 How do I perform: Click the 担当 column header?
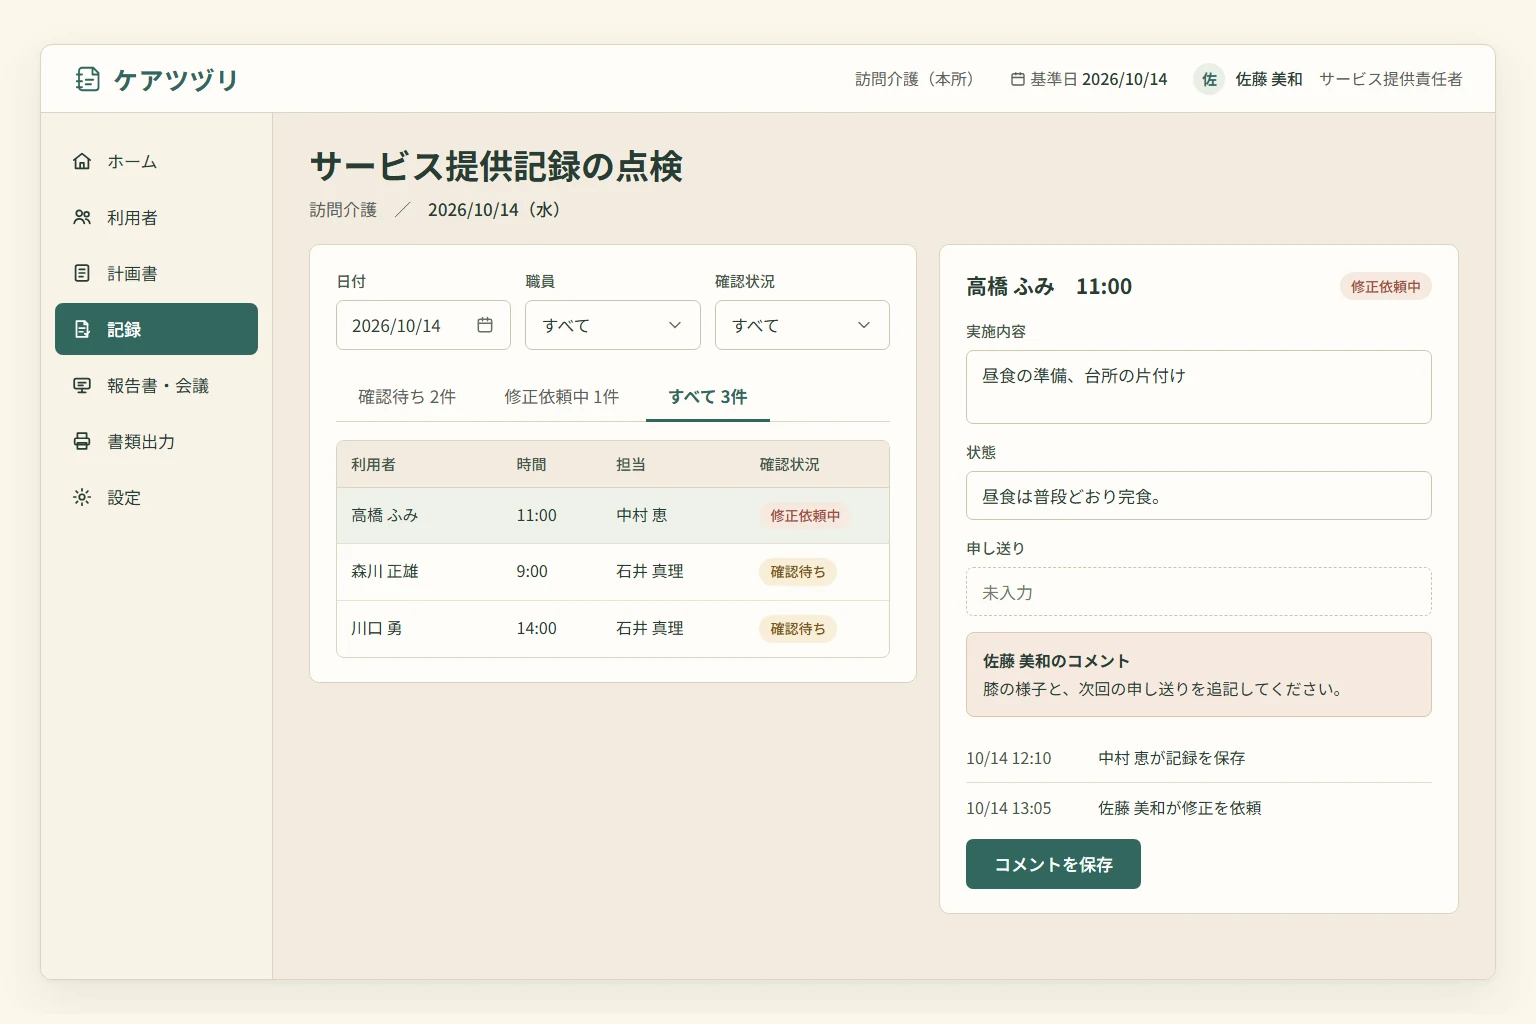(x=631, y=465)
